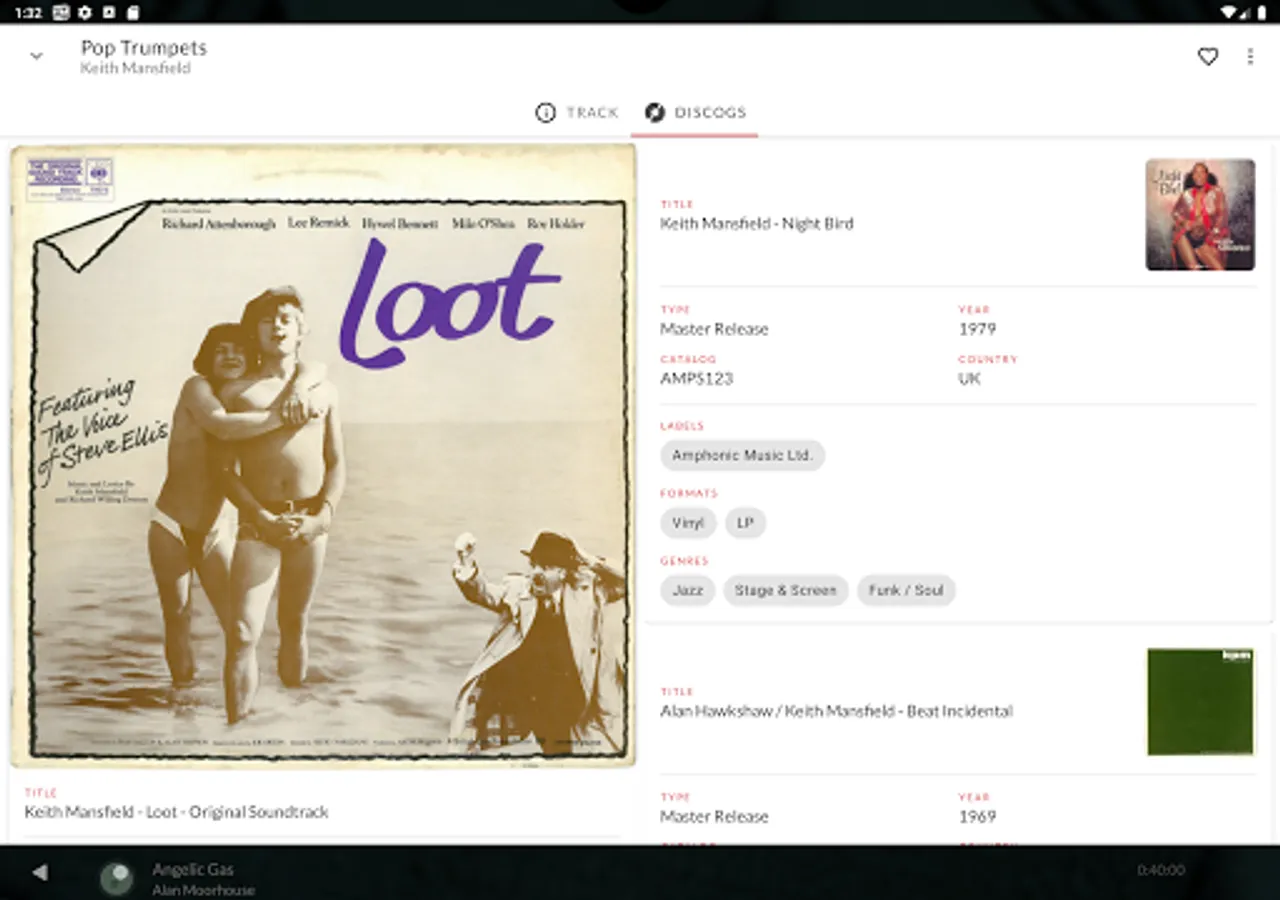Tap the Funk / Soul genre chip
The width and height of the screenshot is (1280, 900).
(906, 590)
